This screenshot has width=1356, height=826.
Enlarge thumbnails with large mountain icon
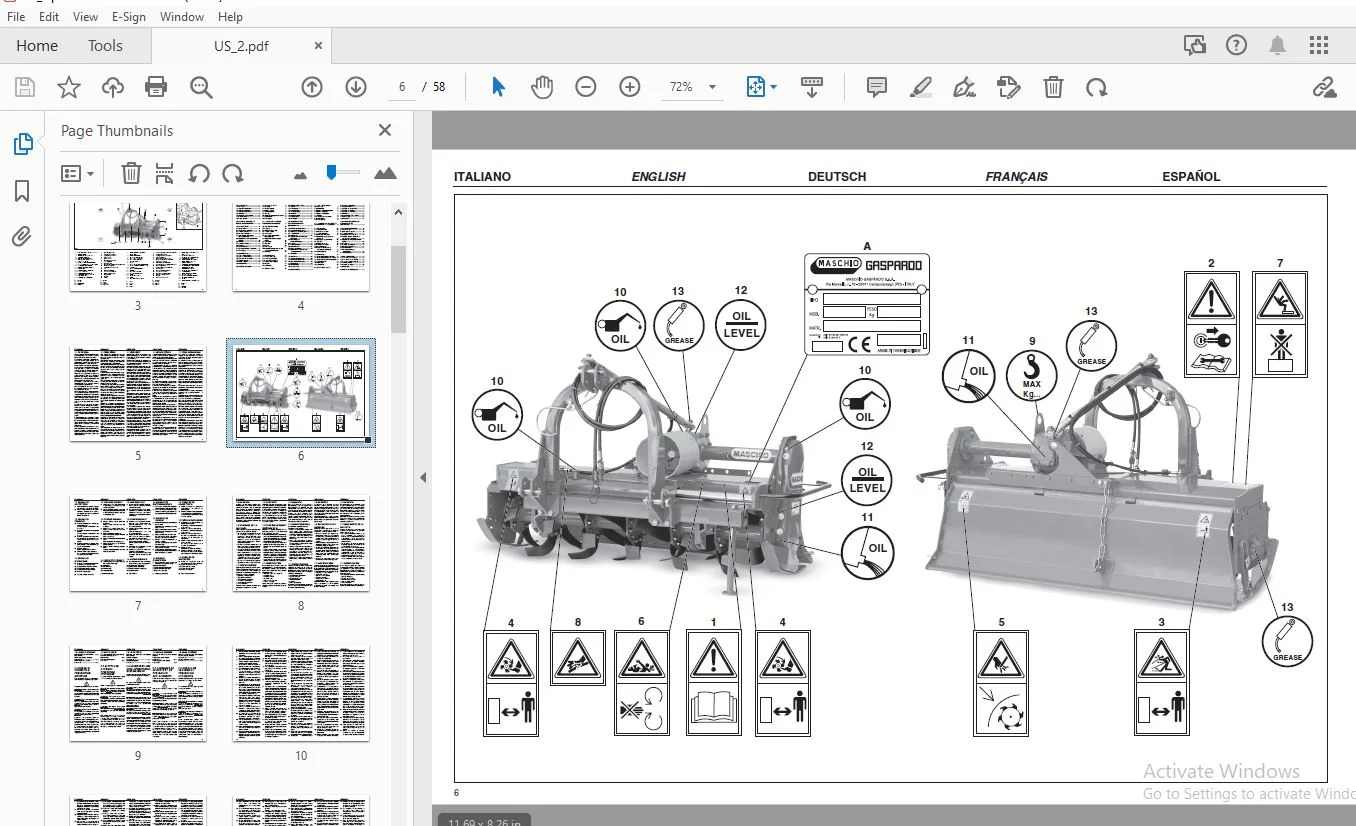pyautogui.click(x=385, y=173)
